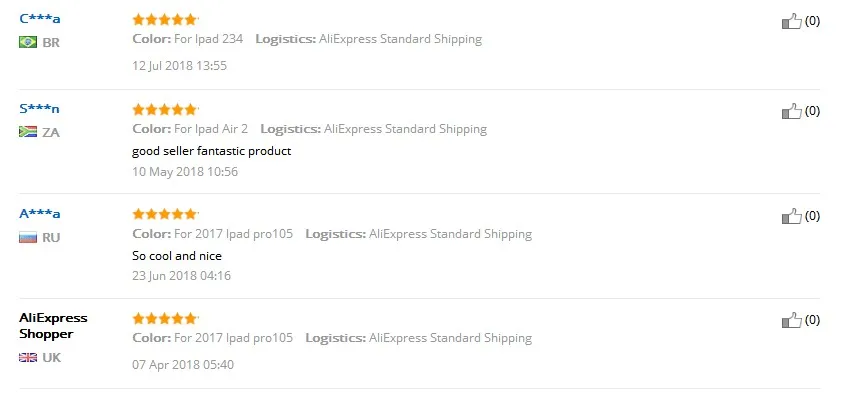
Task: Open reviewer A***a's profile
Action: click(x=39, y=214)
